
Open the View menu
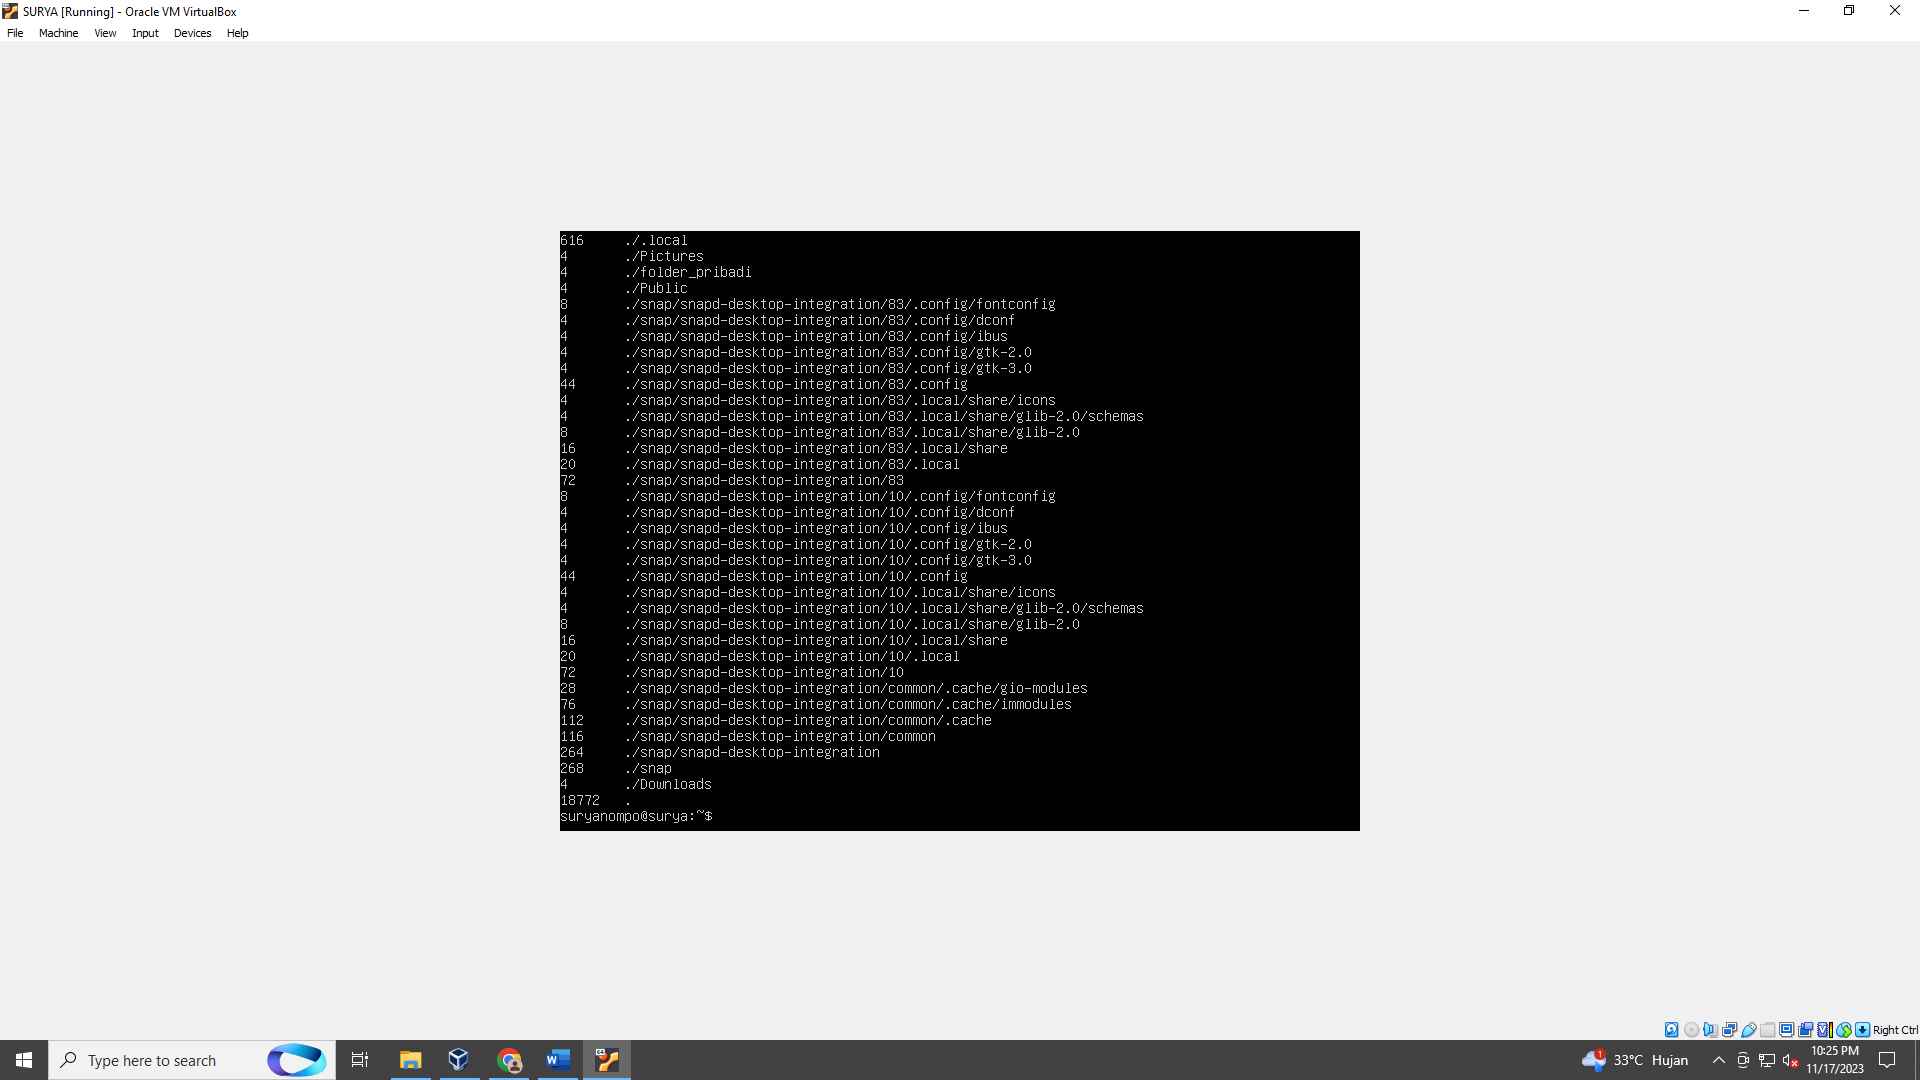pyautogui.click(x=105, y=33)
